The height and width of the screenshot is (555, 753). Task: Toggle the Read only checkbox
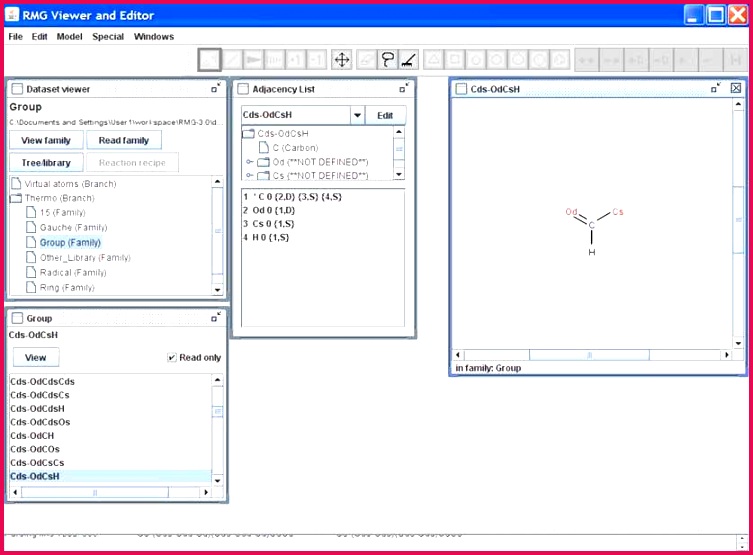(x=171, y=357)
